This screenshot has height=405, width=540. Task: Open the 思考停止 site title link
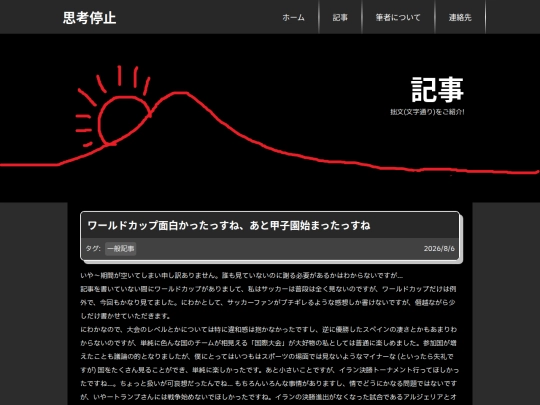[x=90, y=18]
